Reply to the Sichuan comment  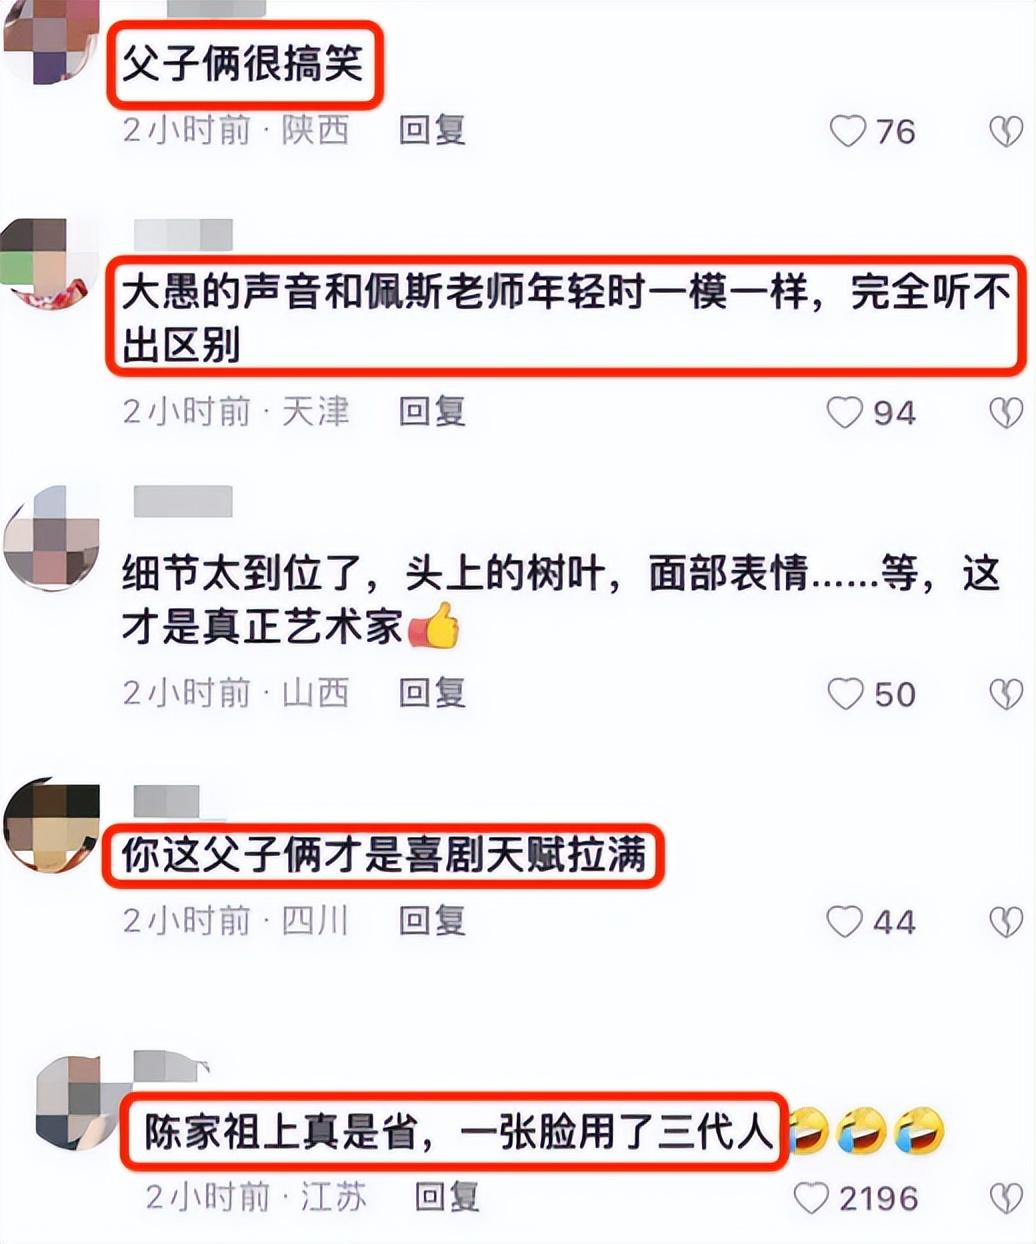[432, 920]
